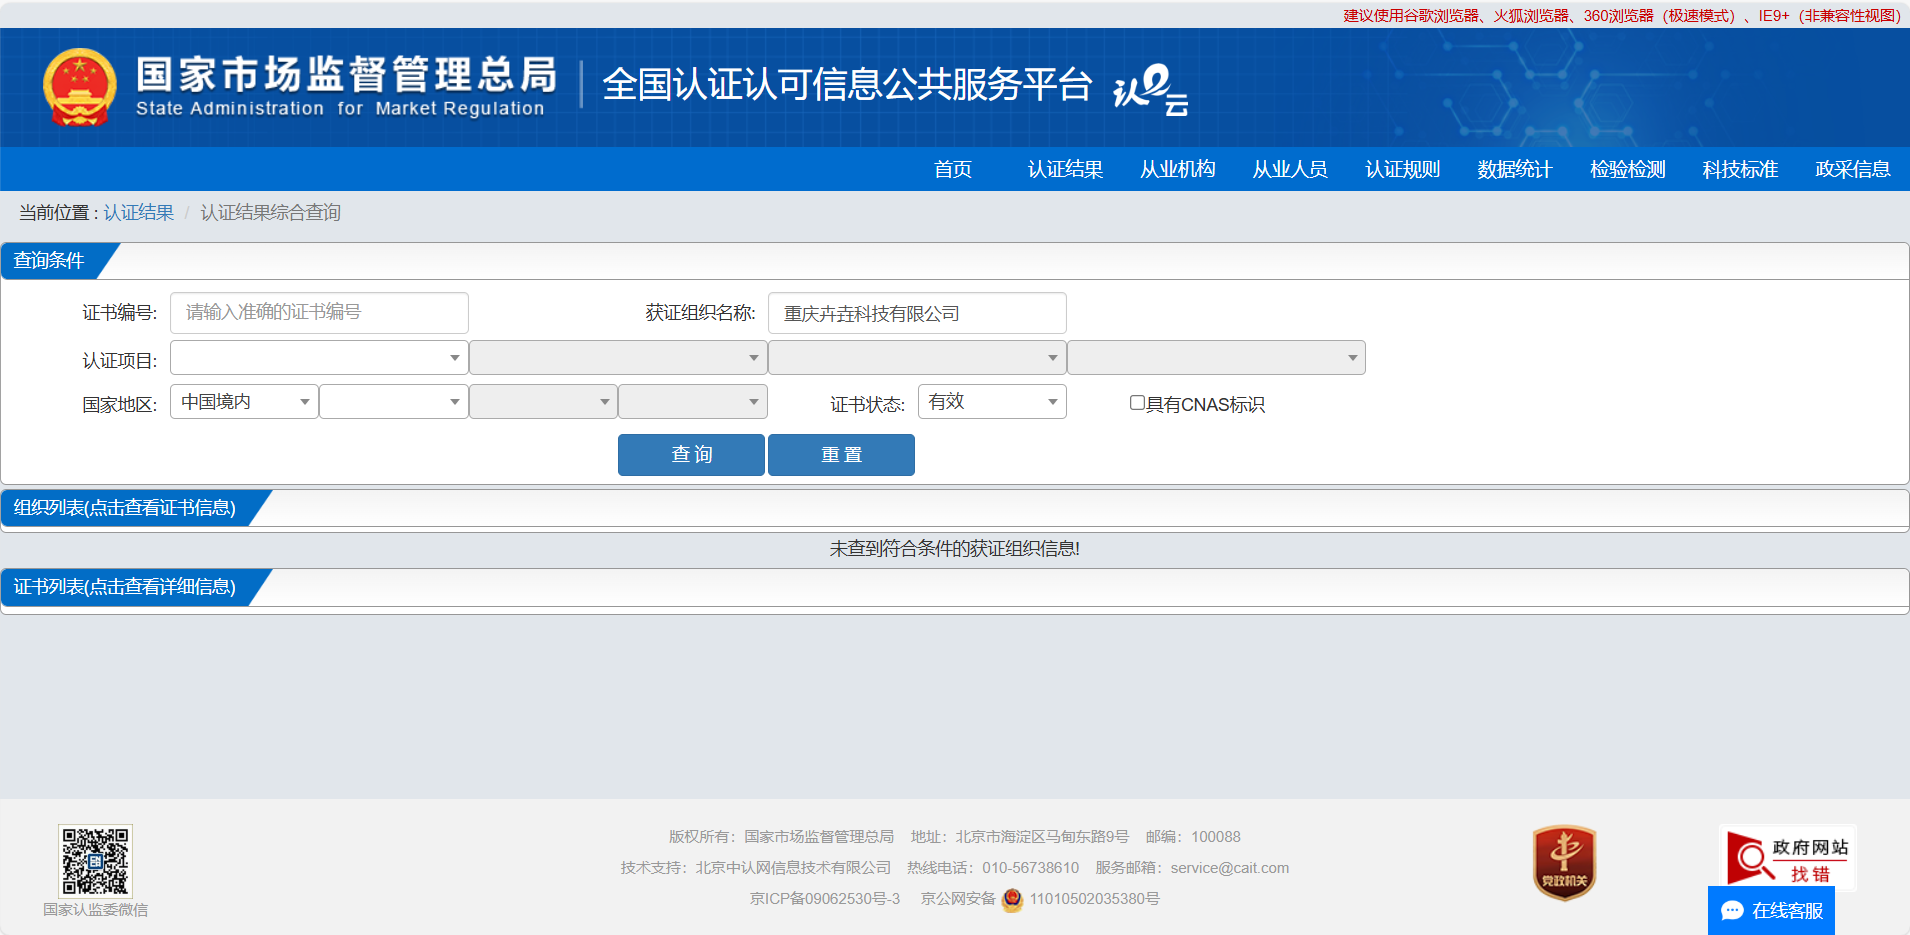Click the 获证组织名称 input field
The height and width of the screenshot is (935, 1910).
[x=917, y=313]
